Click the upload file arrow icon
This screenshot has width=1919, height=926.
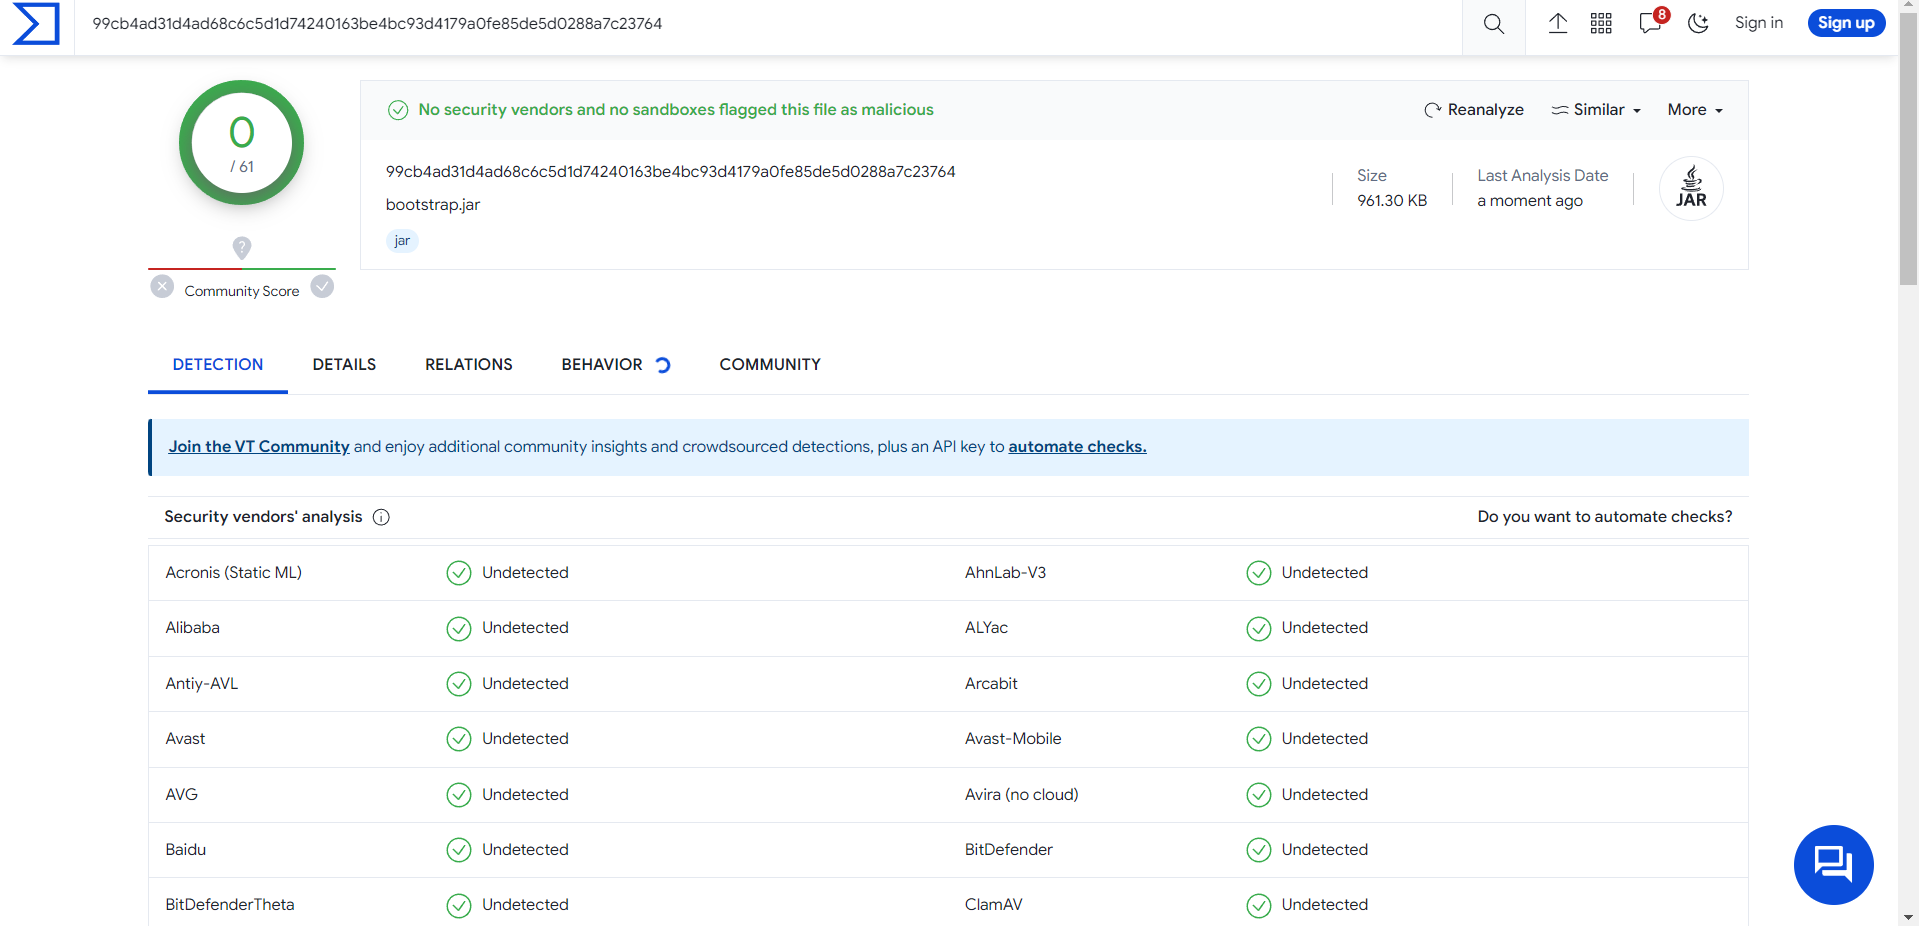[x=1557, y=24]
